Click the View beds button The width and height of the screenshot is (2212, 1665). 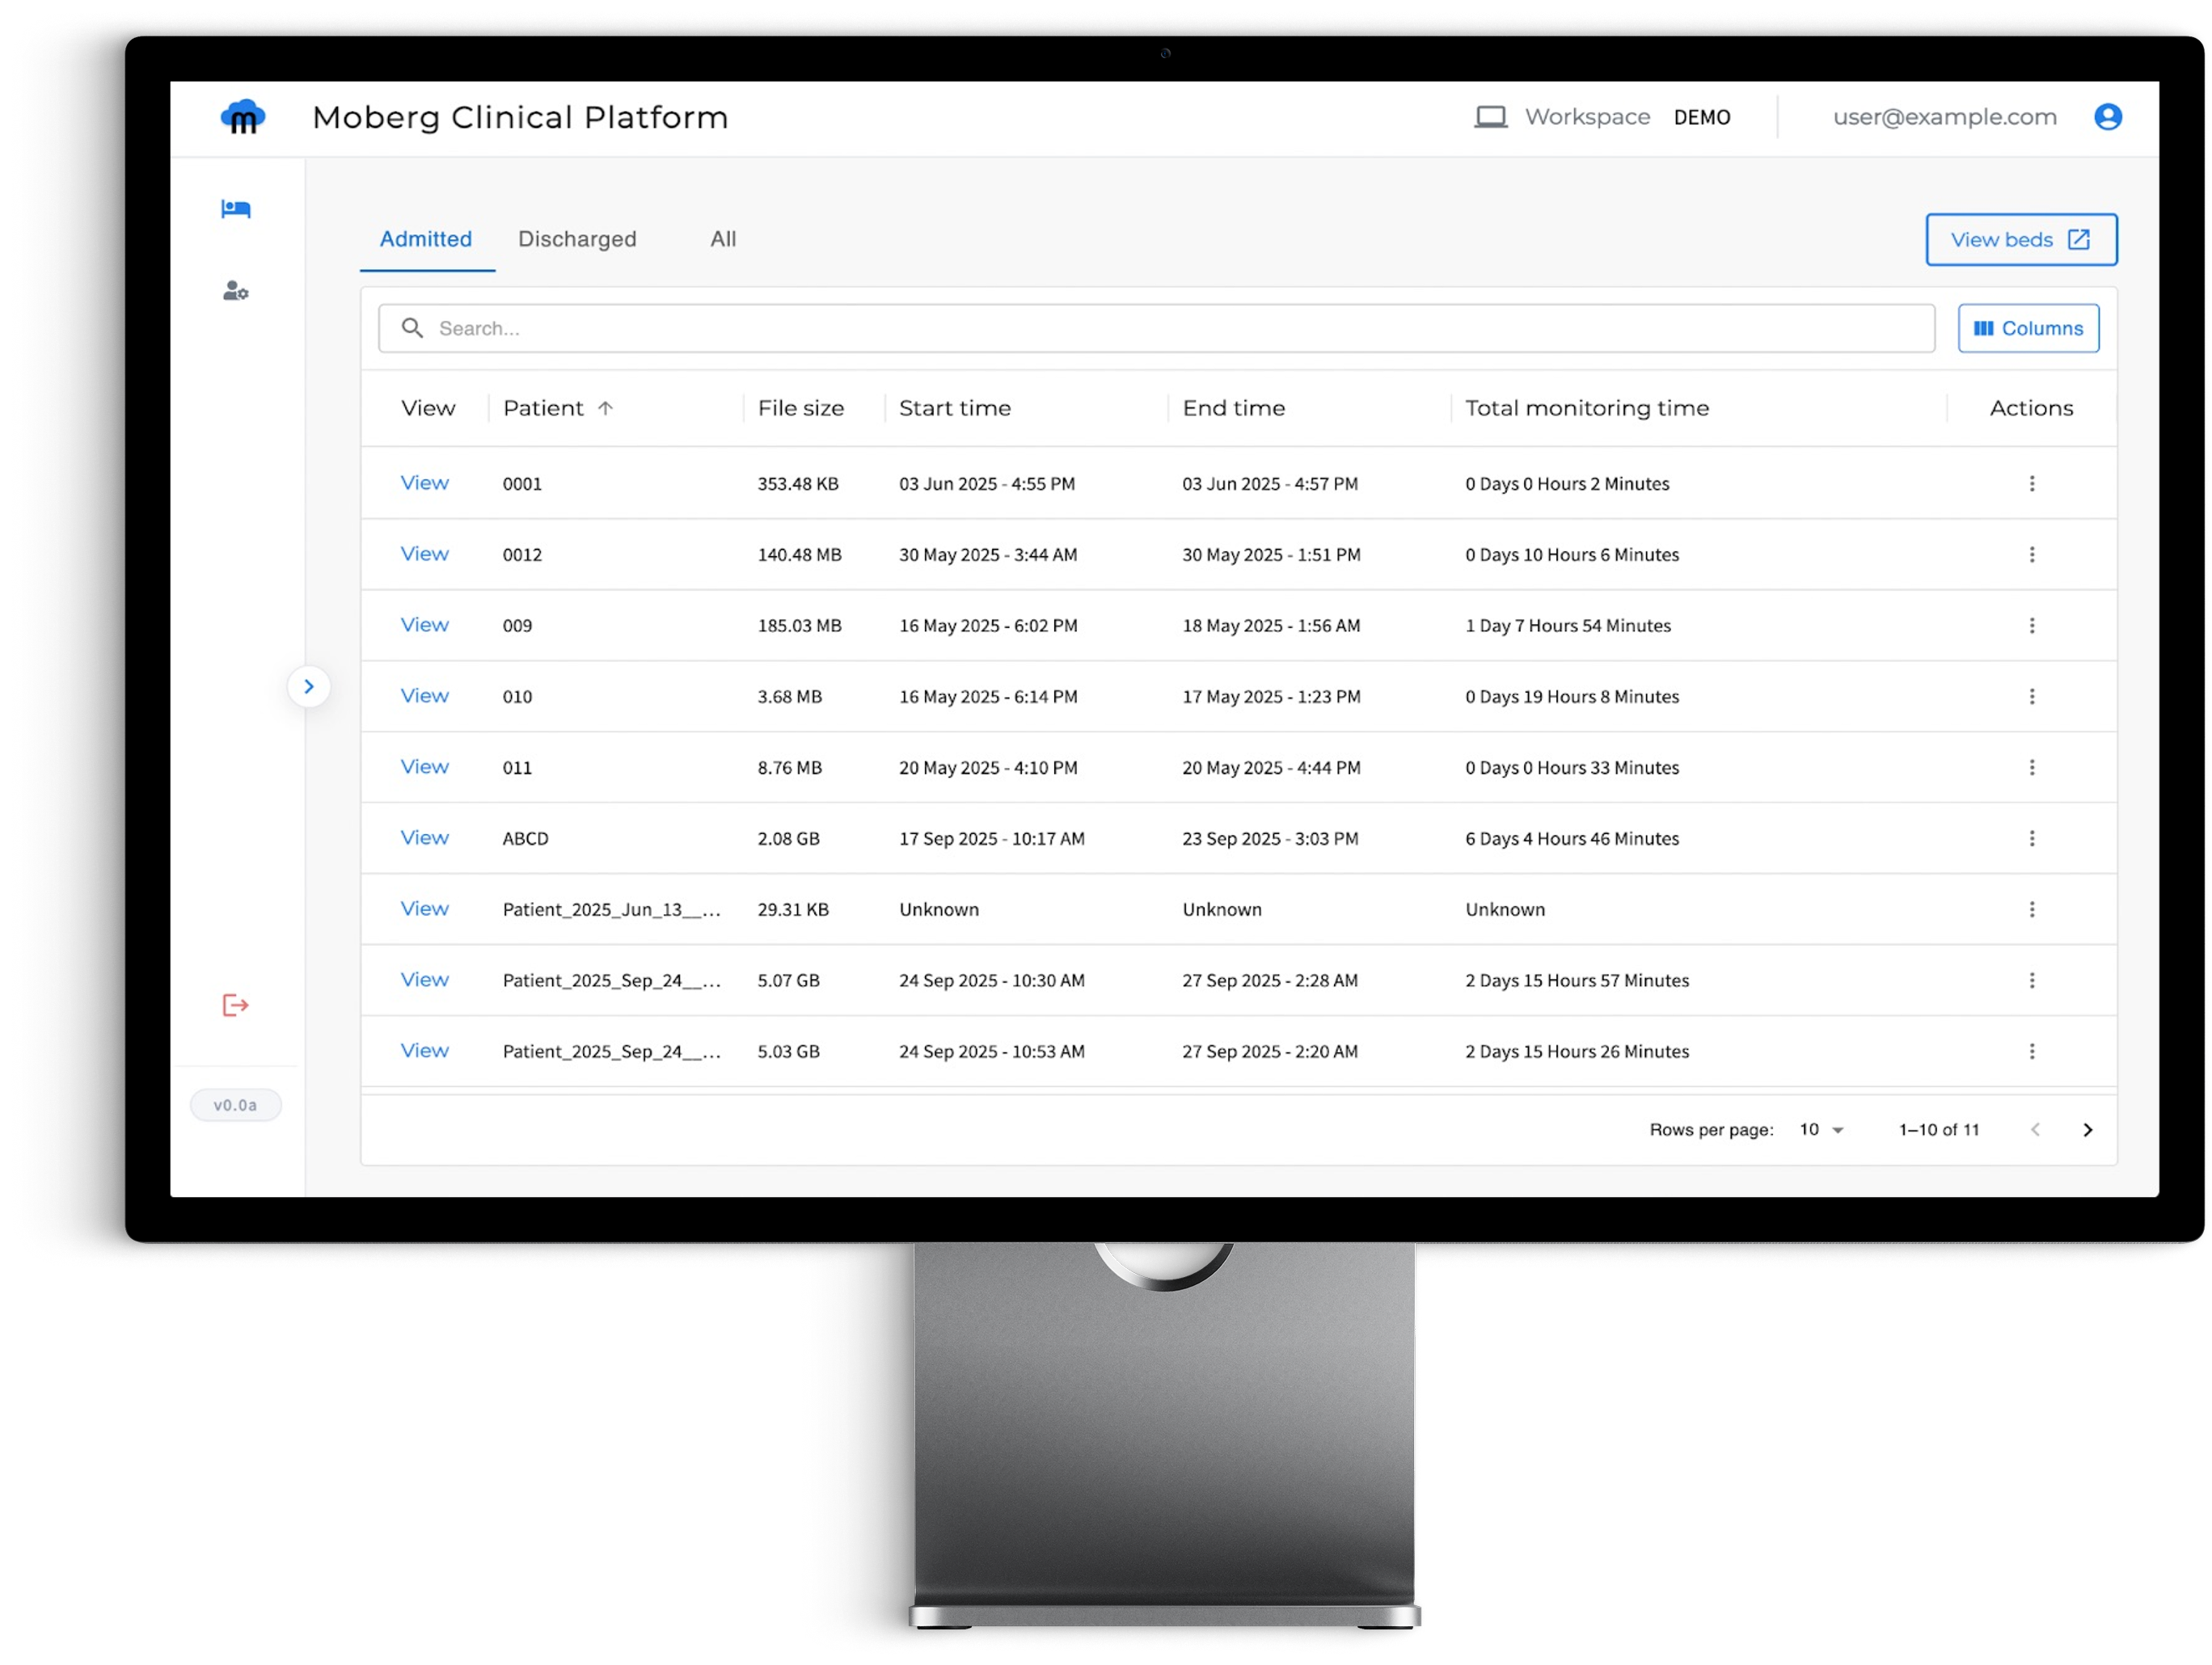tap(2020, 240)
